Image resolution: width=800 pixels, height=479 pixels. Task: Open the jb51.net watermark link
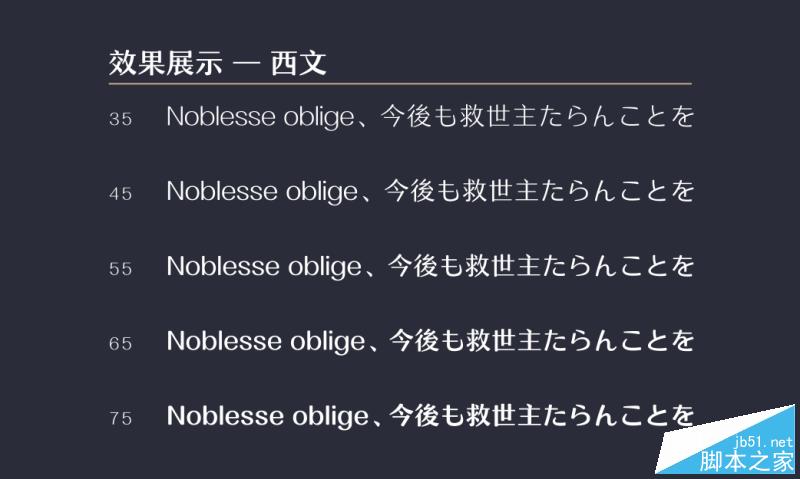(x=763, y=441)
